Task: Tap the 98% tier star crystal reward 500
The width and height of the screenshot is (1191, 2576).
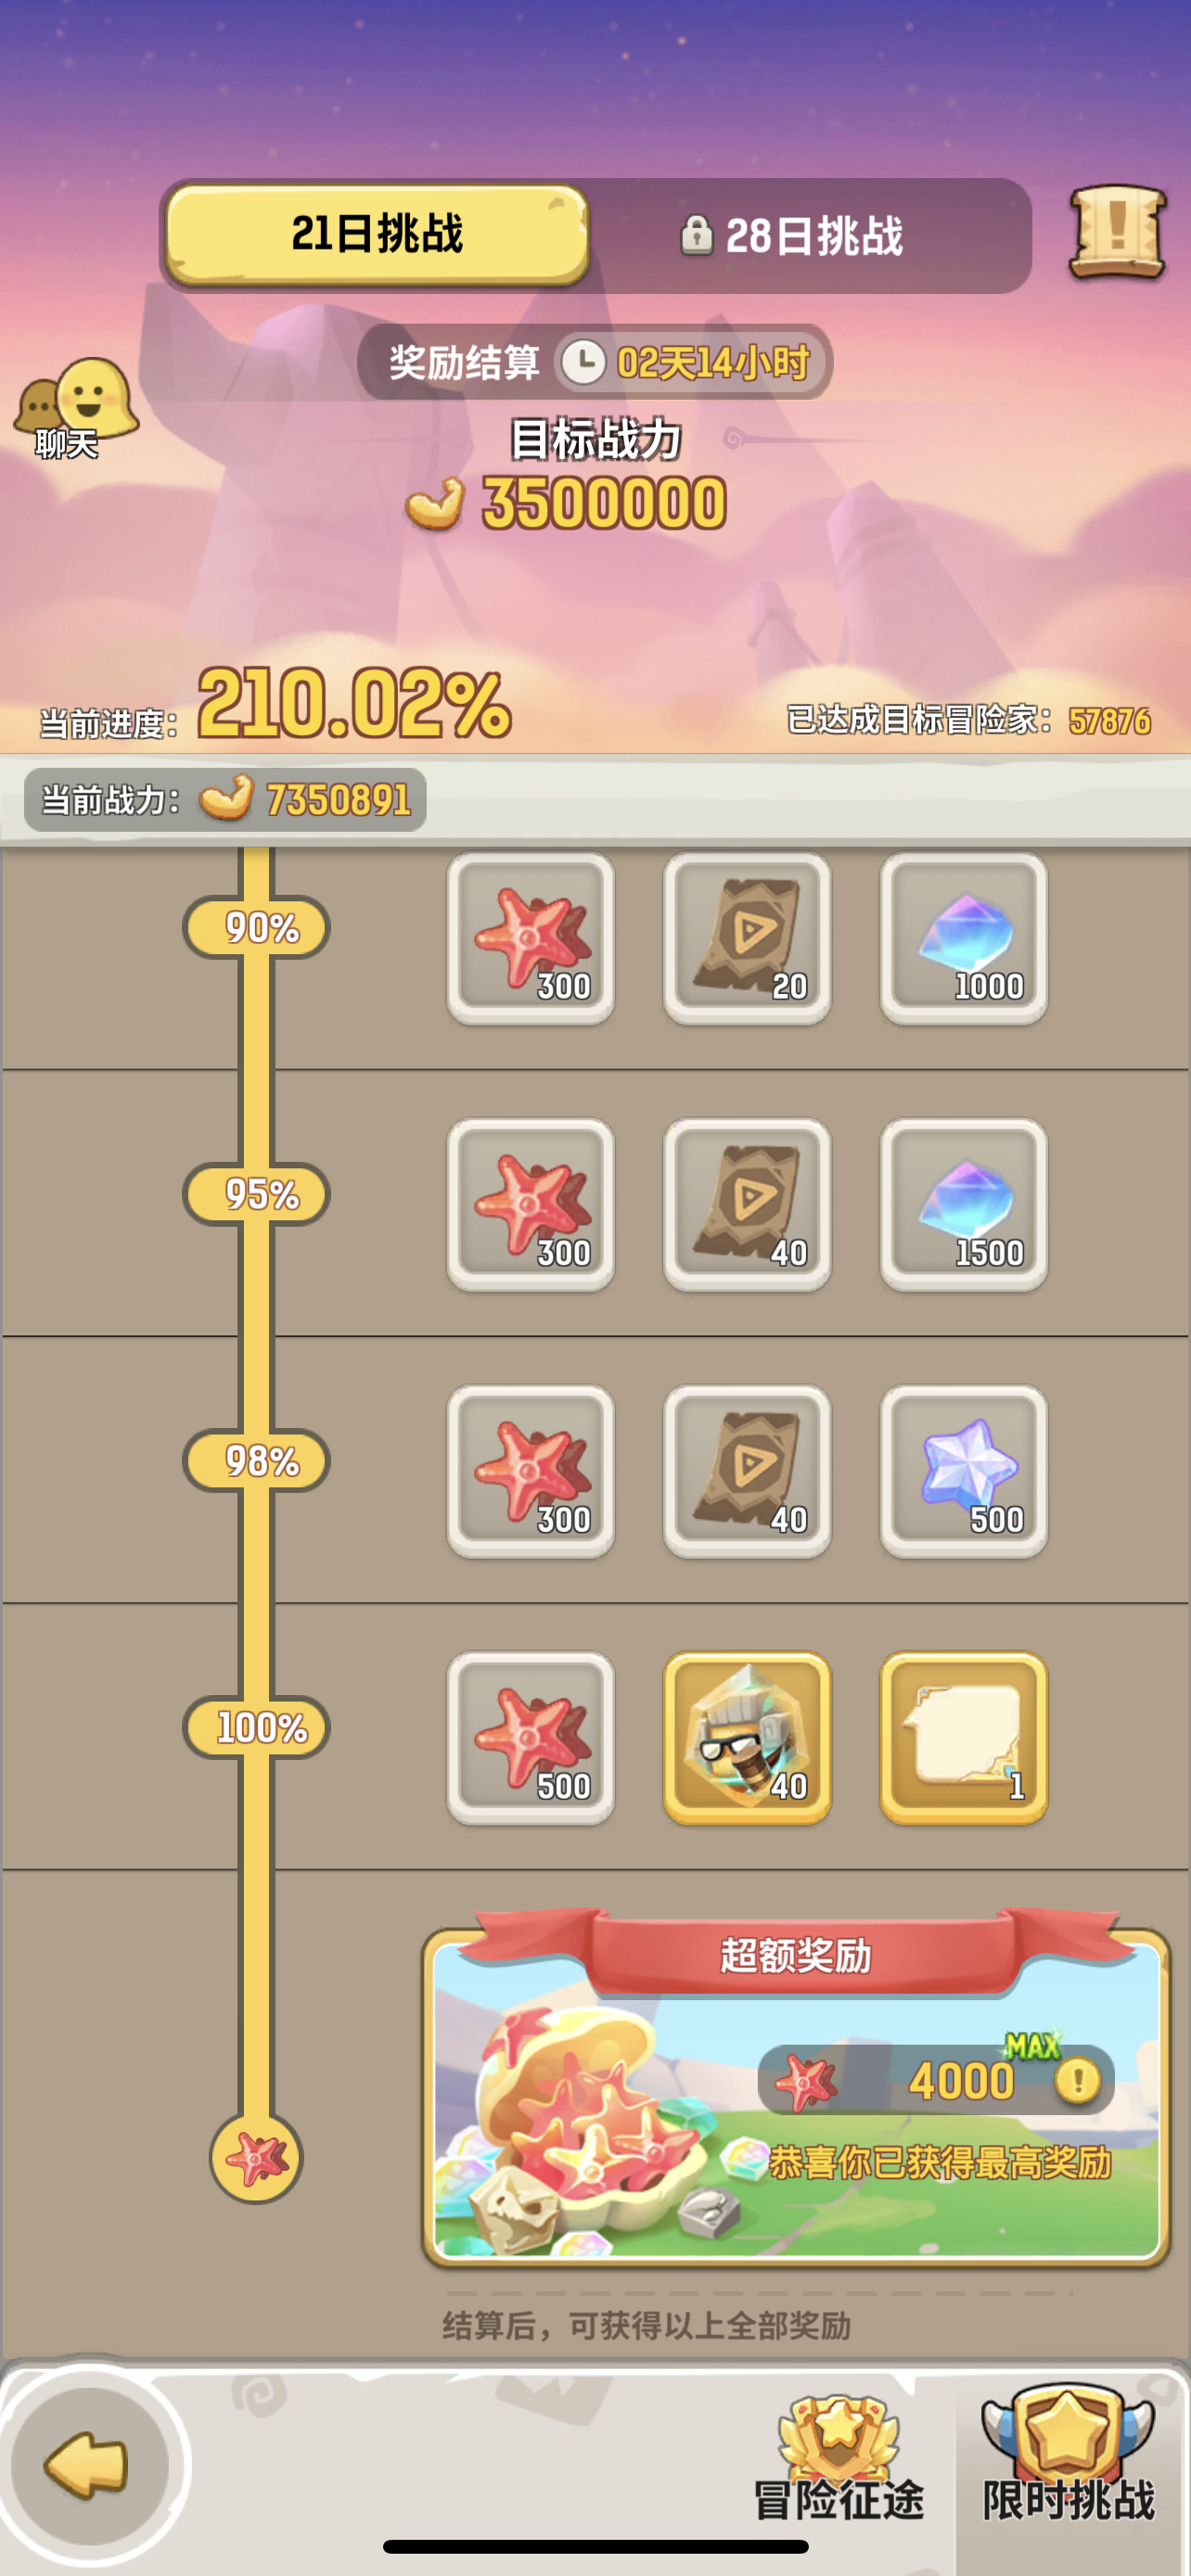Action: click(963, 1471)
